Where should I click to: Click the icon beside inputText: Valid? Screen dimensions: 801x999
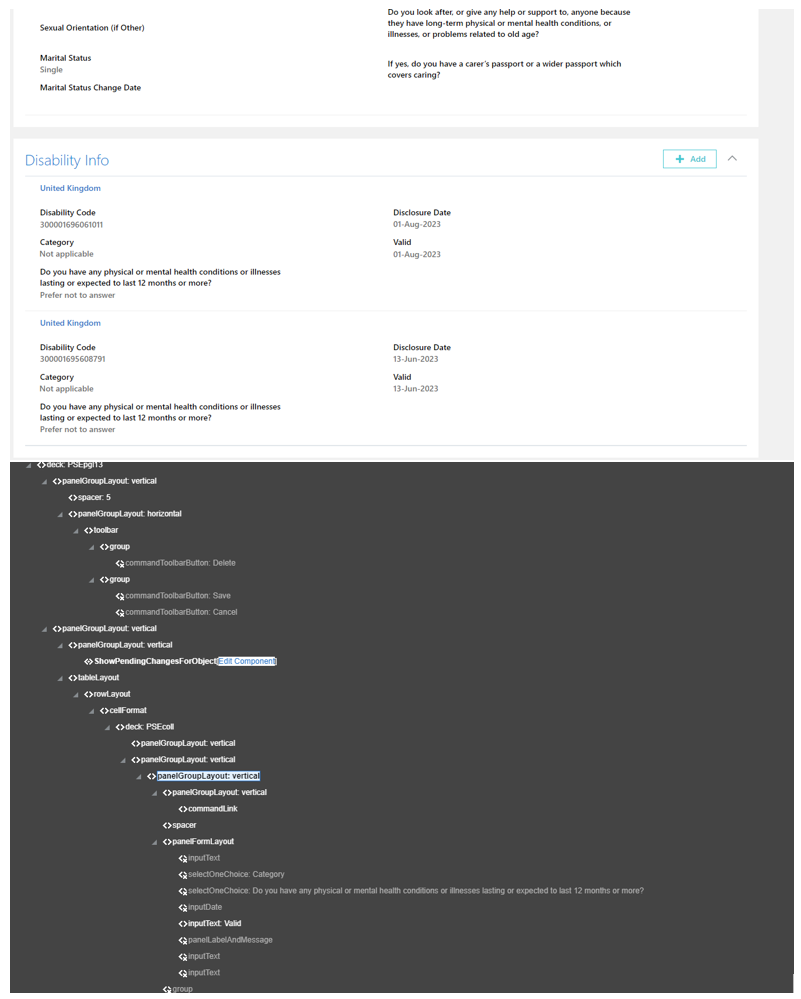(183, 924)
